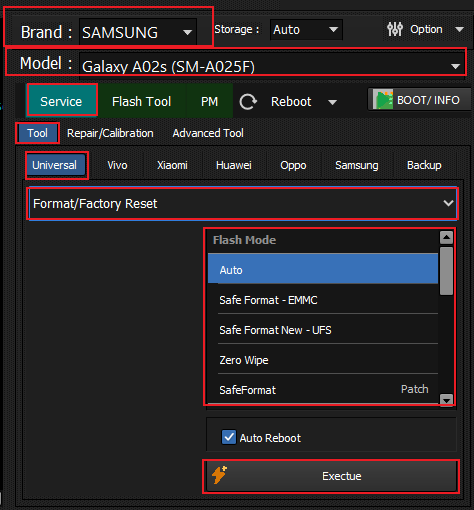Open the Option sliders icon
The image size is (474, 510).
(395, 29)
